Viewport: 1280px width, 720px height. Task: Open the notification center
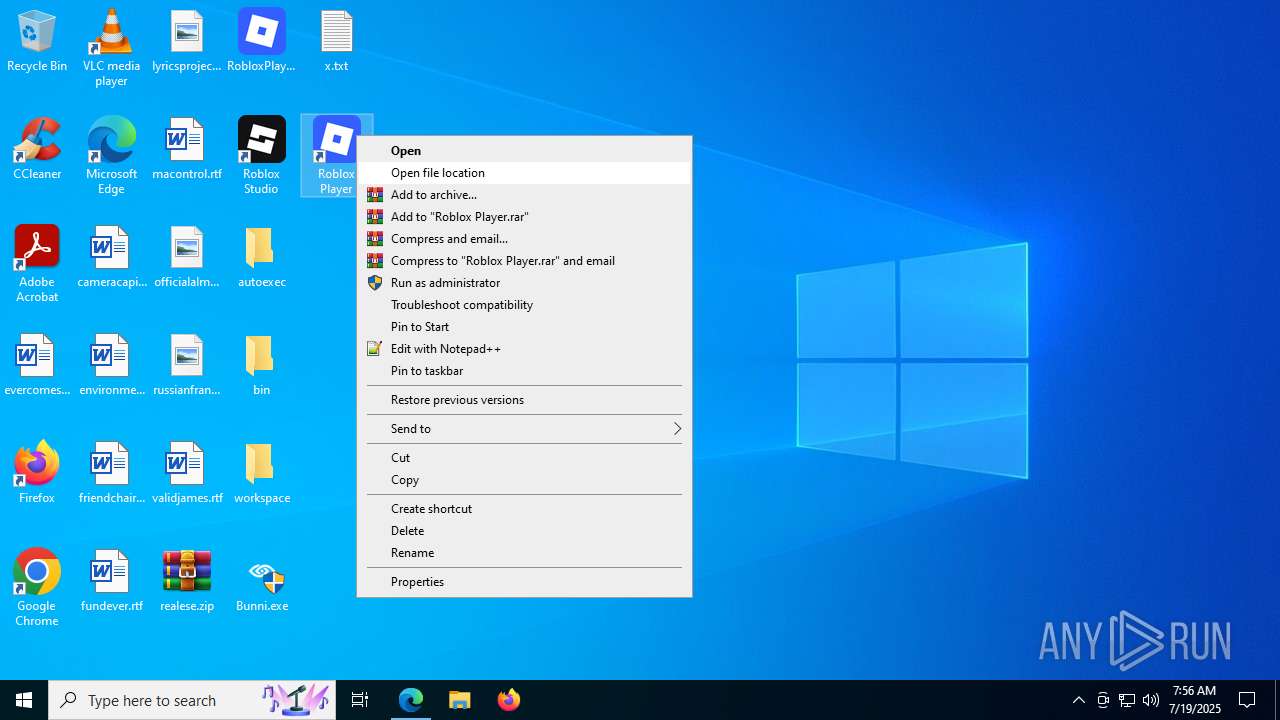pos(1247,700)
